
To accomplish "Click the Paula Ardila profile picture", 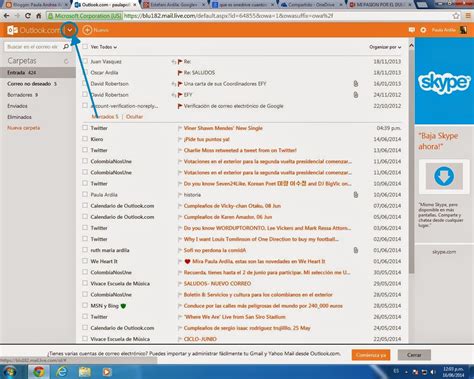I will point(463,30).
